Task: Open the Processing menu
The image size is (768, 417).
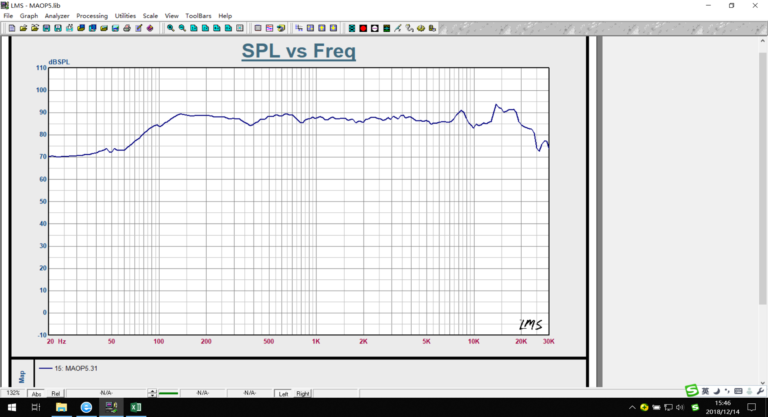Action: pos(92,16)
